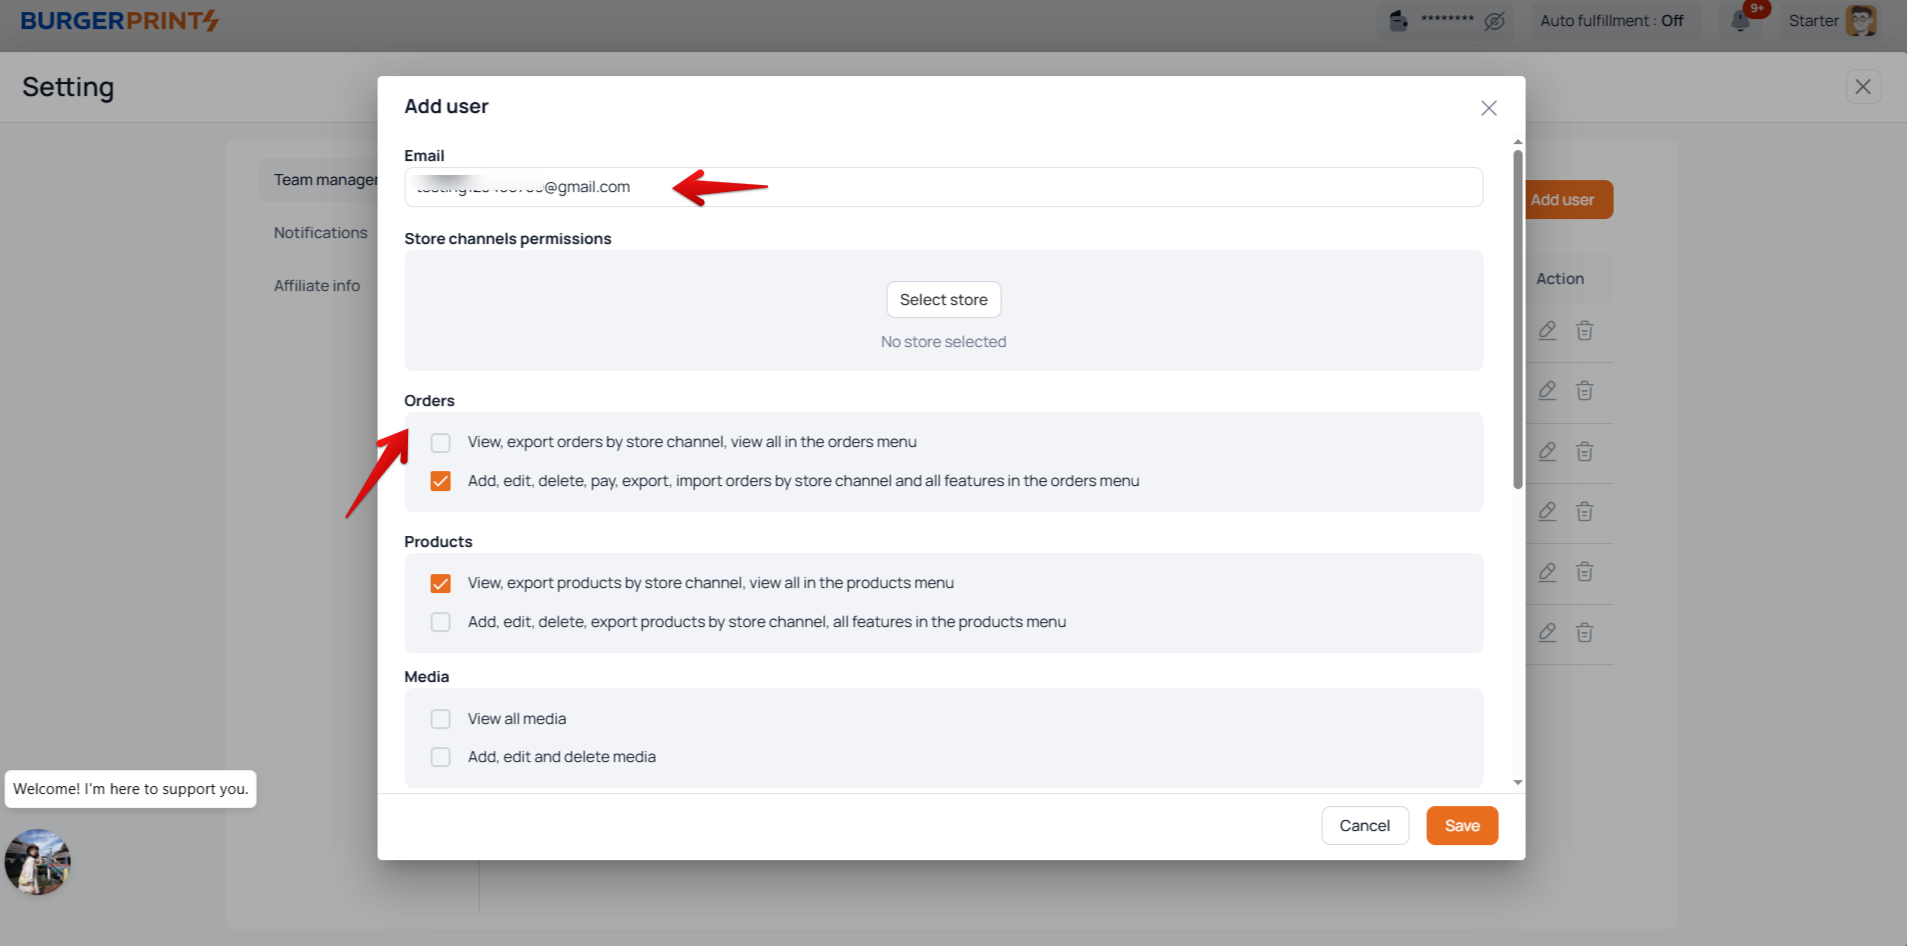Image resolution: width=1907 pixels, height=946 pixels.
Task: Enable View, export orders checkbox
Action: (x=440, y=443)
